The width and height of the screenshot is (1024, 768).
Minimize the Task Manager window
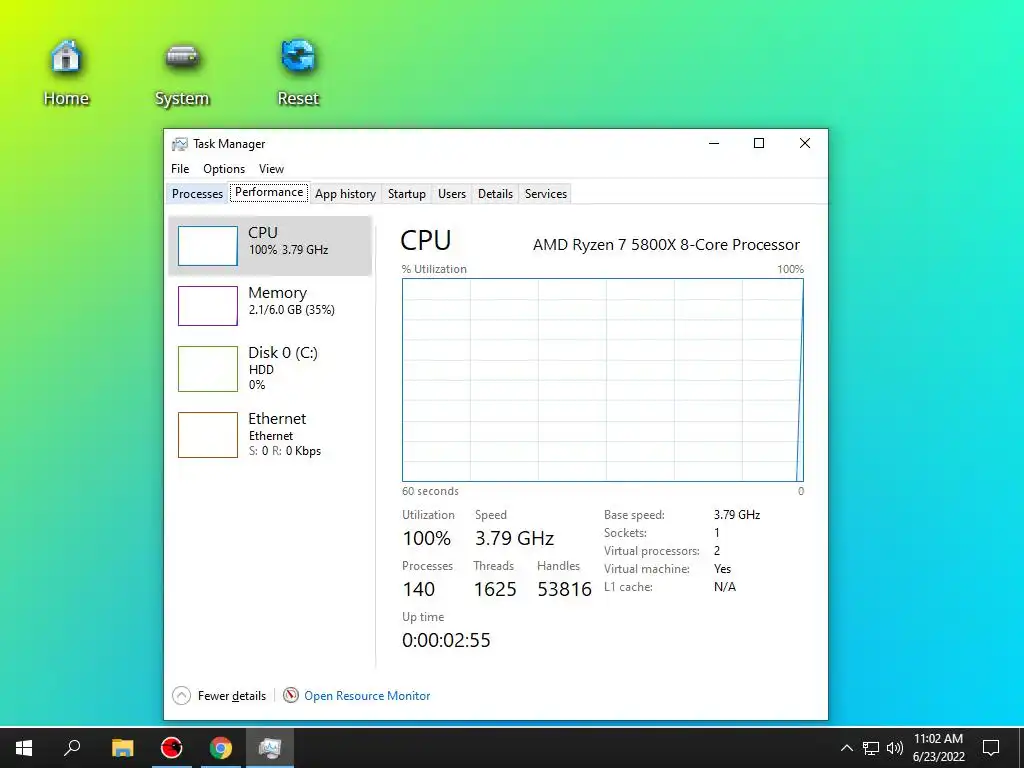(x=714, y=144)
